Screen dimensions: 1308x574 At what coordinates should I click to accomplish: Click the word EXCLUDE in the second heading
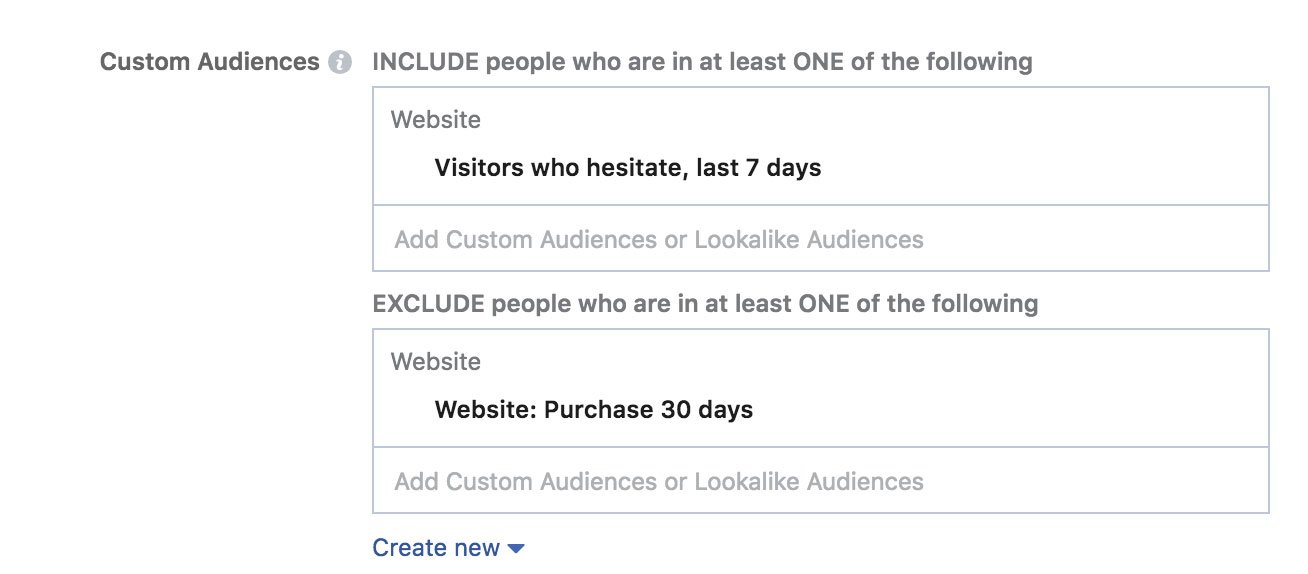[x=428, y=304]
